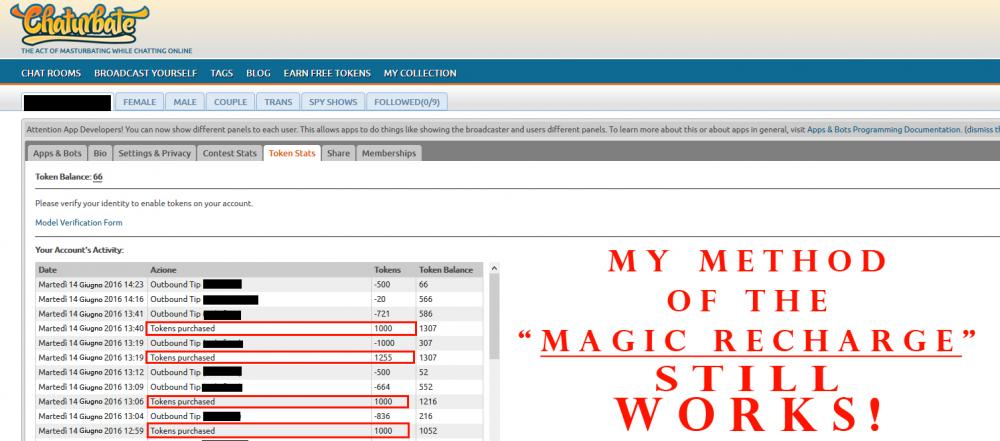
Task: Open BROADCAST YOURSELF in the navigation bar
Action: 145,73
